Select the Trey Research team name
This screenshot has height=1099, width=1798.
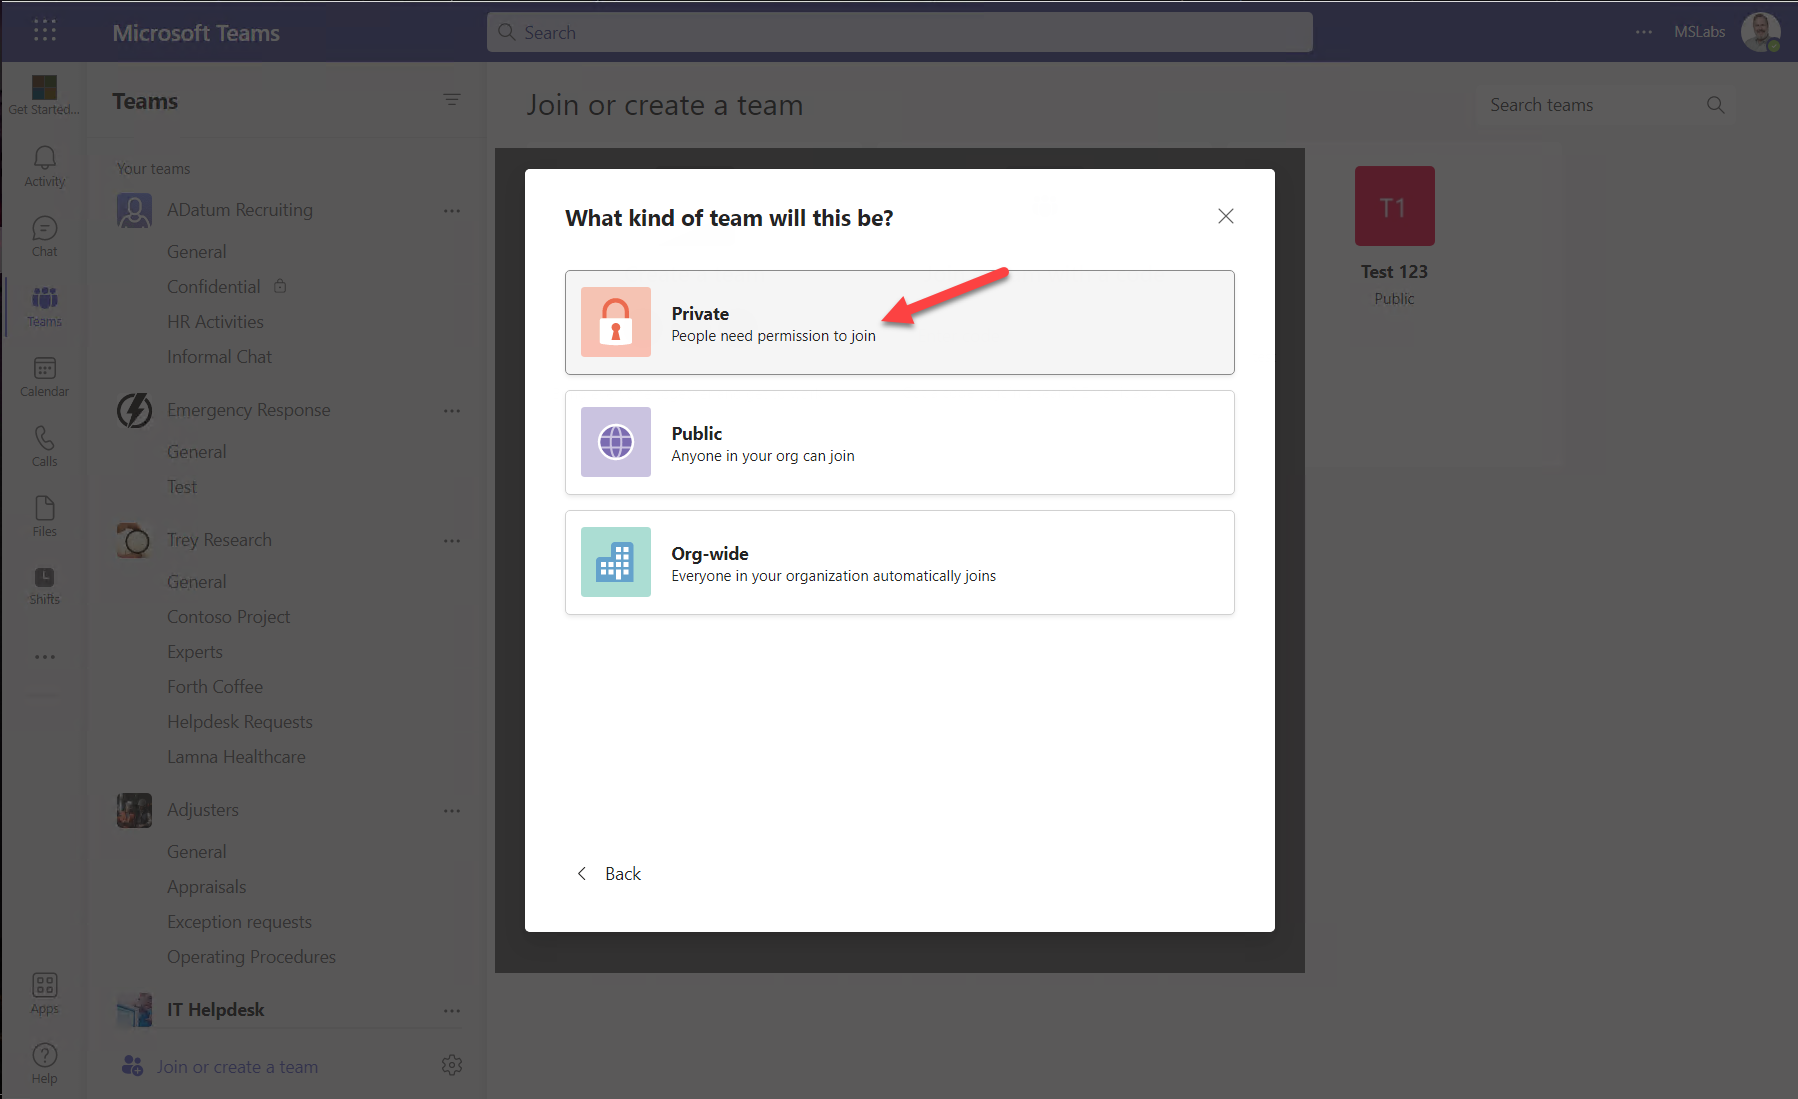click(x=219, y=540)
